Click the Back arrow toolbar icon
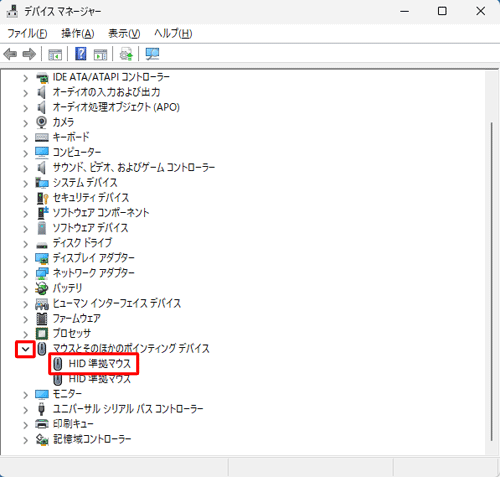Viewport: 500px width, 477px height. pyautogui.click(x=10, y=54)
